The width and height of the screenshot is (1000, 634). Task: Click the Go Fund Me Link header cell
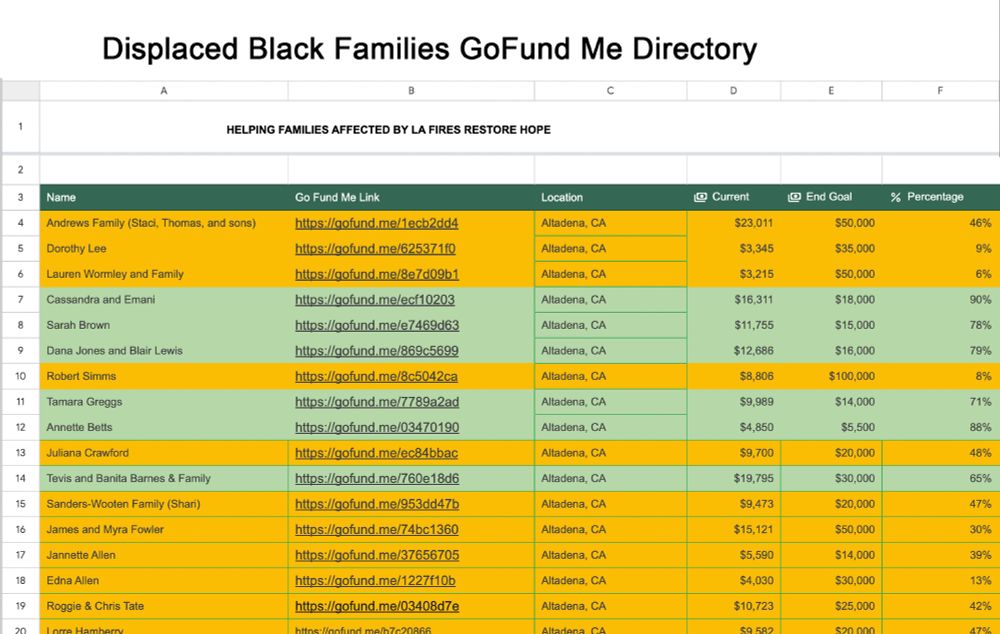pyautogui.click(x=411, y=197)
